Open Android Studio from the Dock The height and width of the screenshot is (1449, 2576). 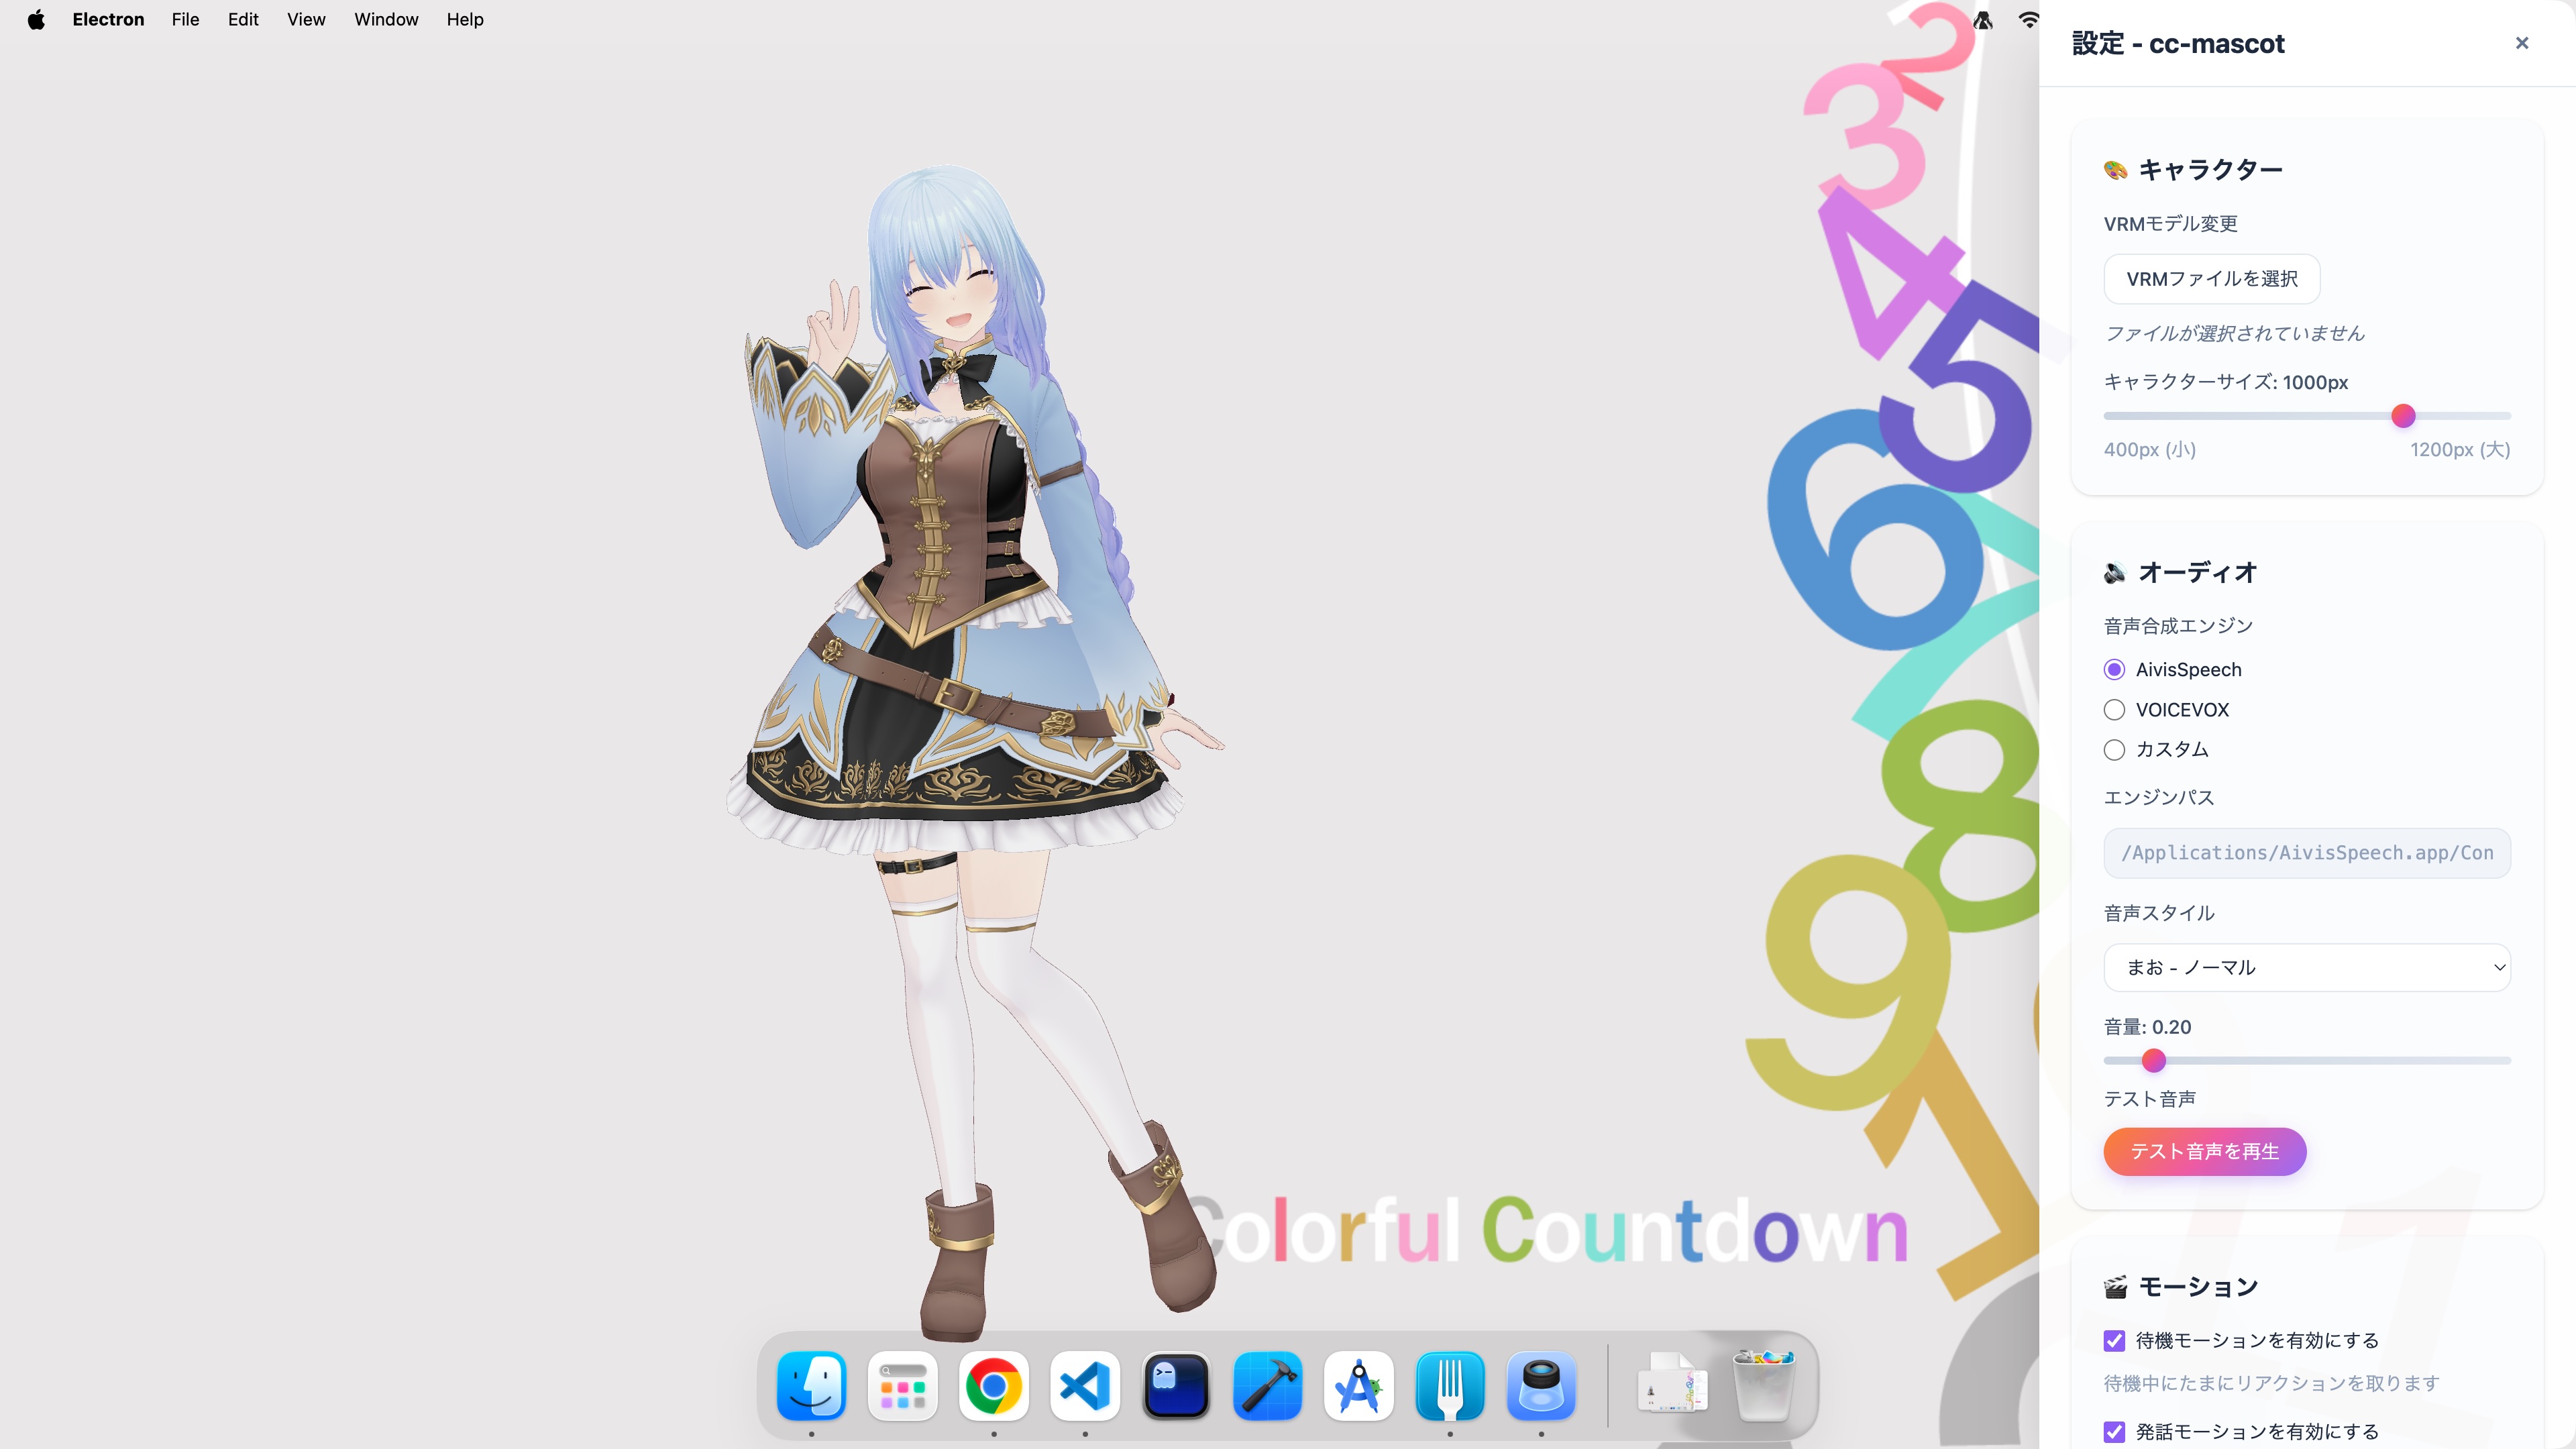(x=1359, y=1386)
